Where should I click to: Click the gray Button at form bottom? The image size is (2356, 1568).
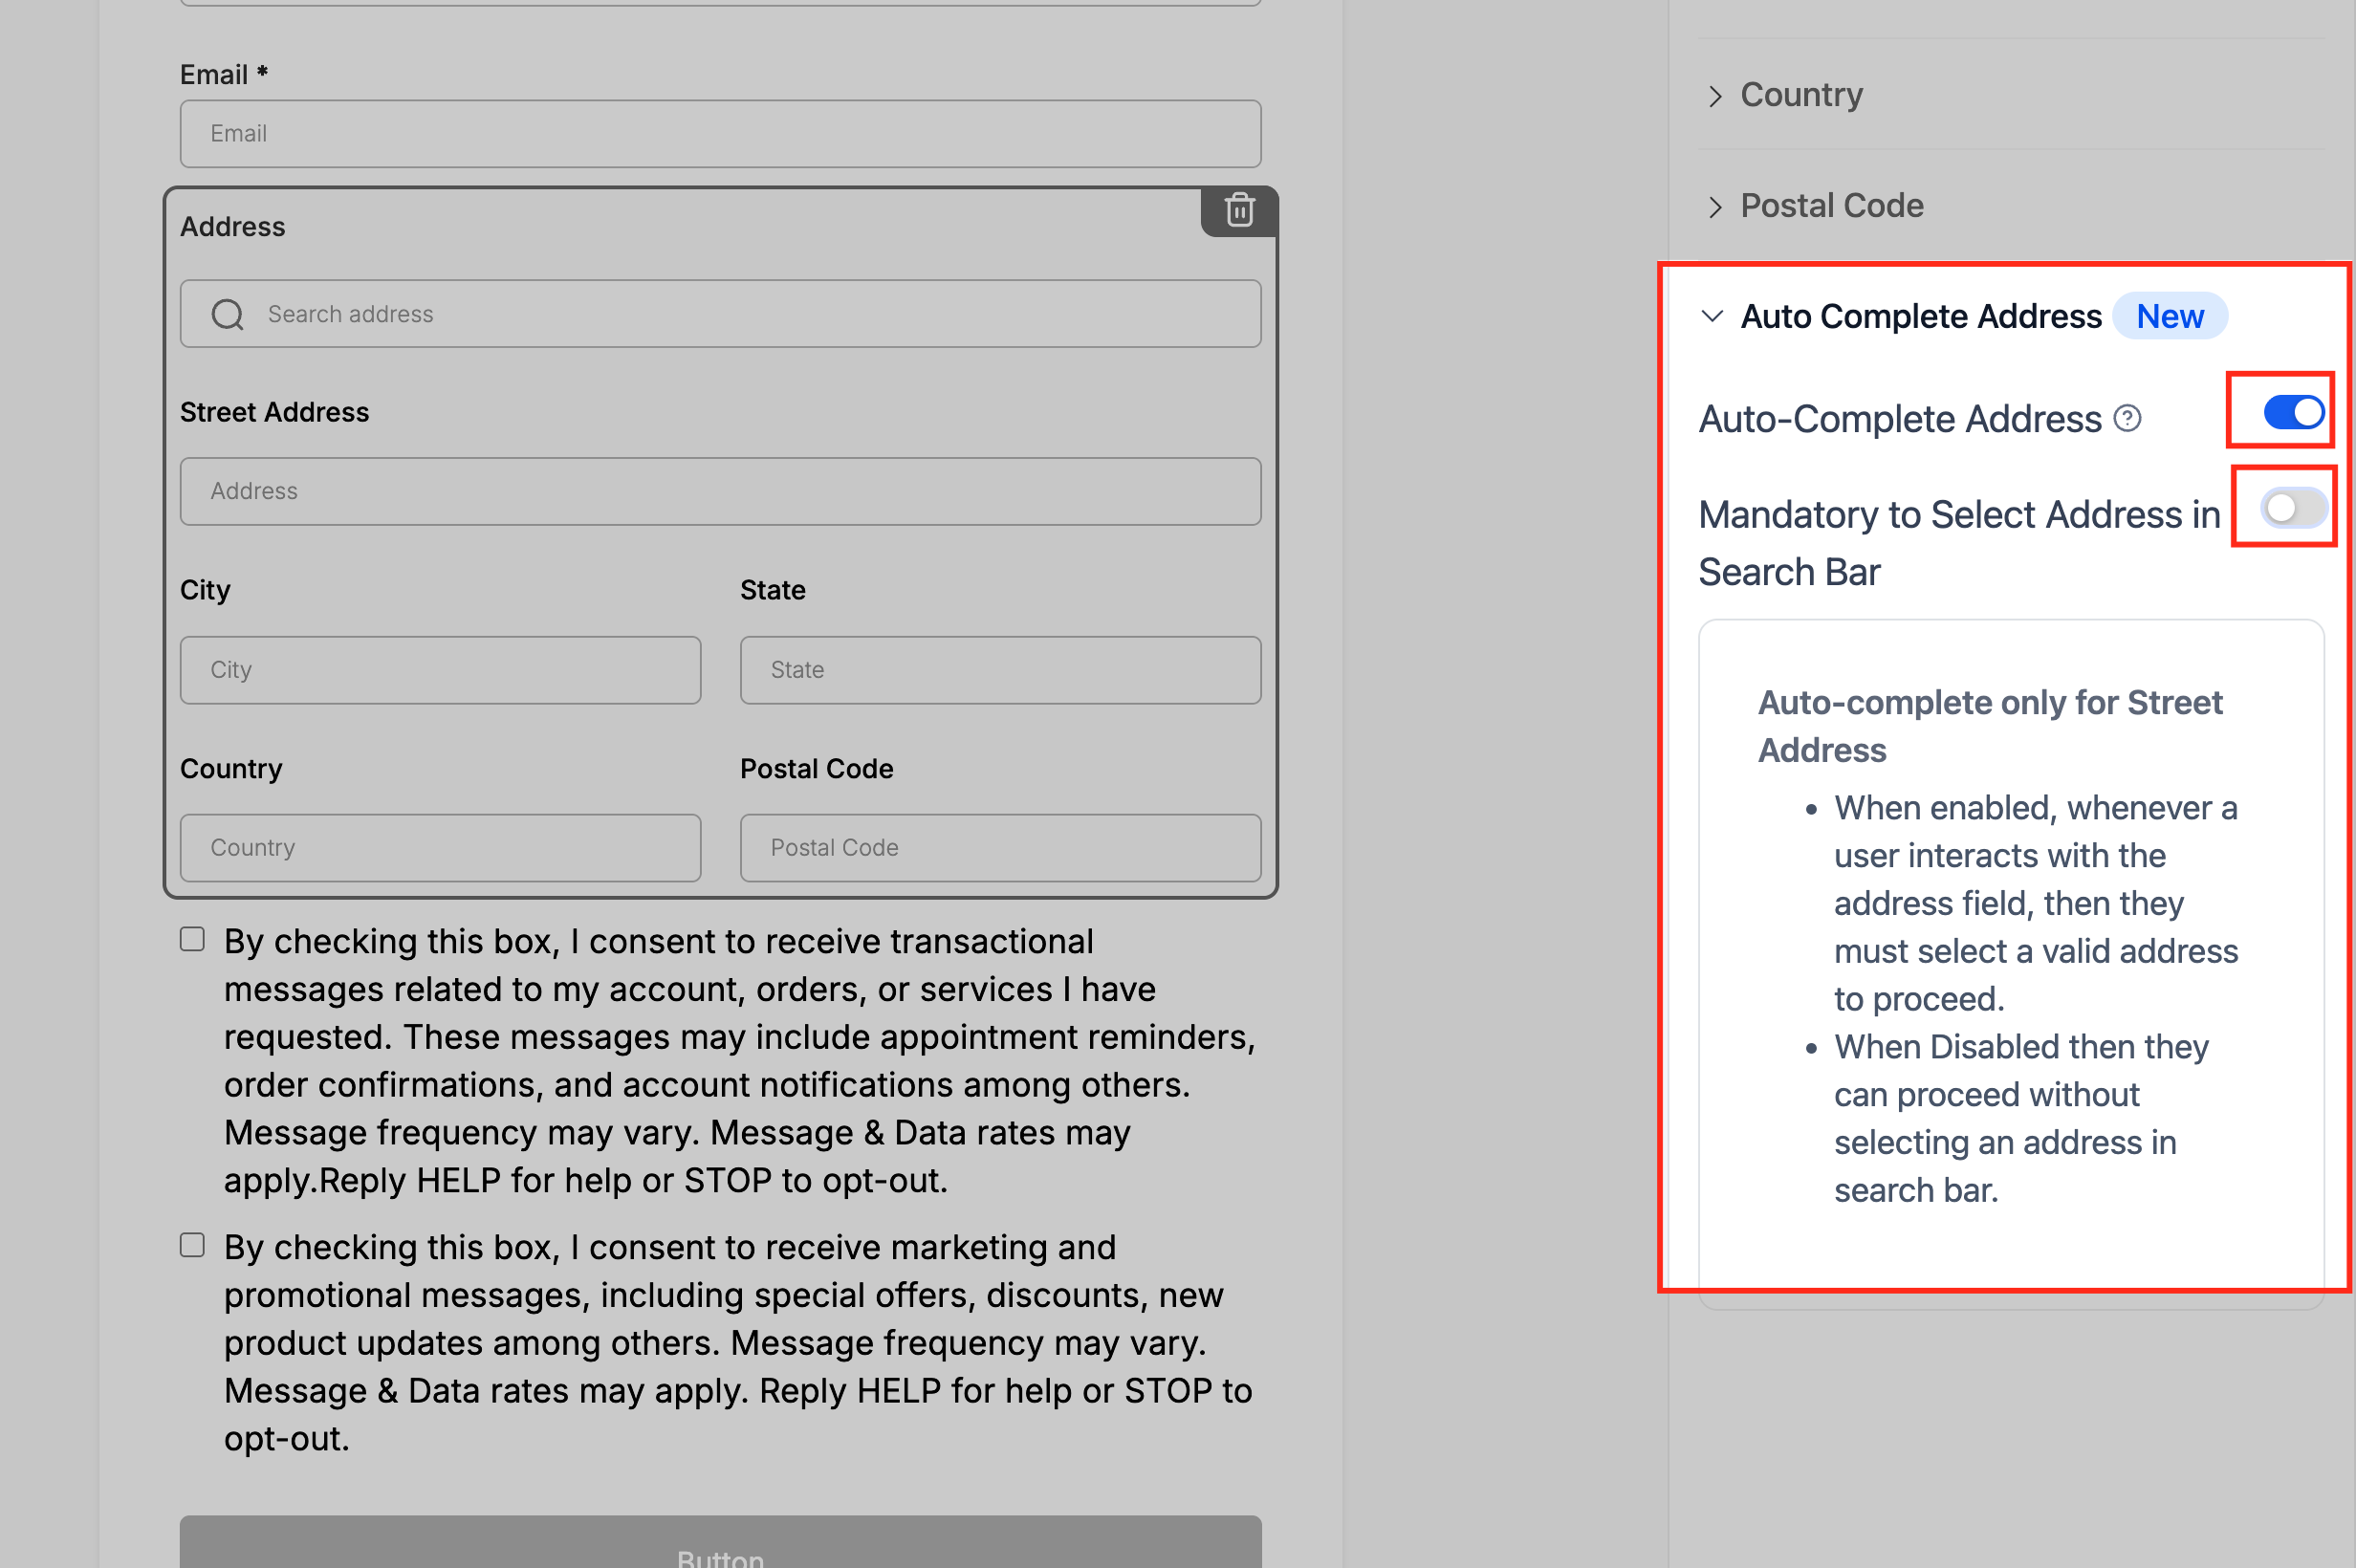pos(720,1542)
